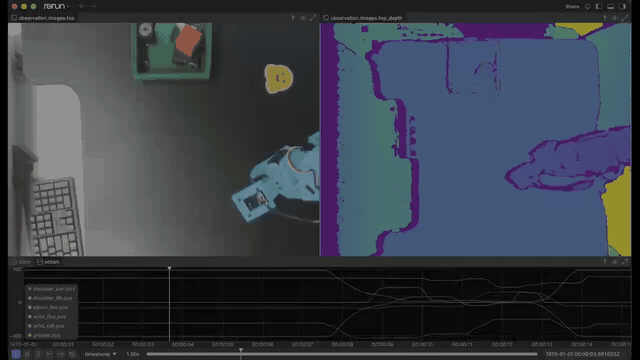
Task: Toggle visibility of the action plot
Action: (615, 262)
